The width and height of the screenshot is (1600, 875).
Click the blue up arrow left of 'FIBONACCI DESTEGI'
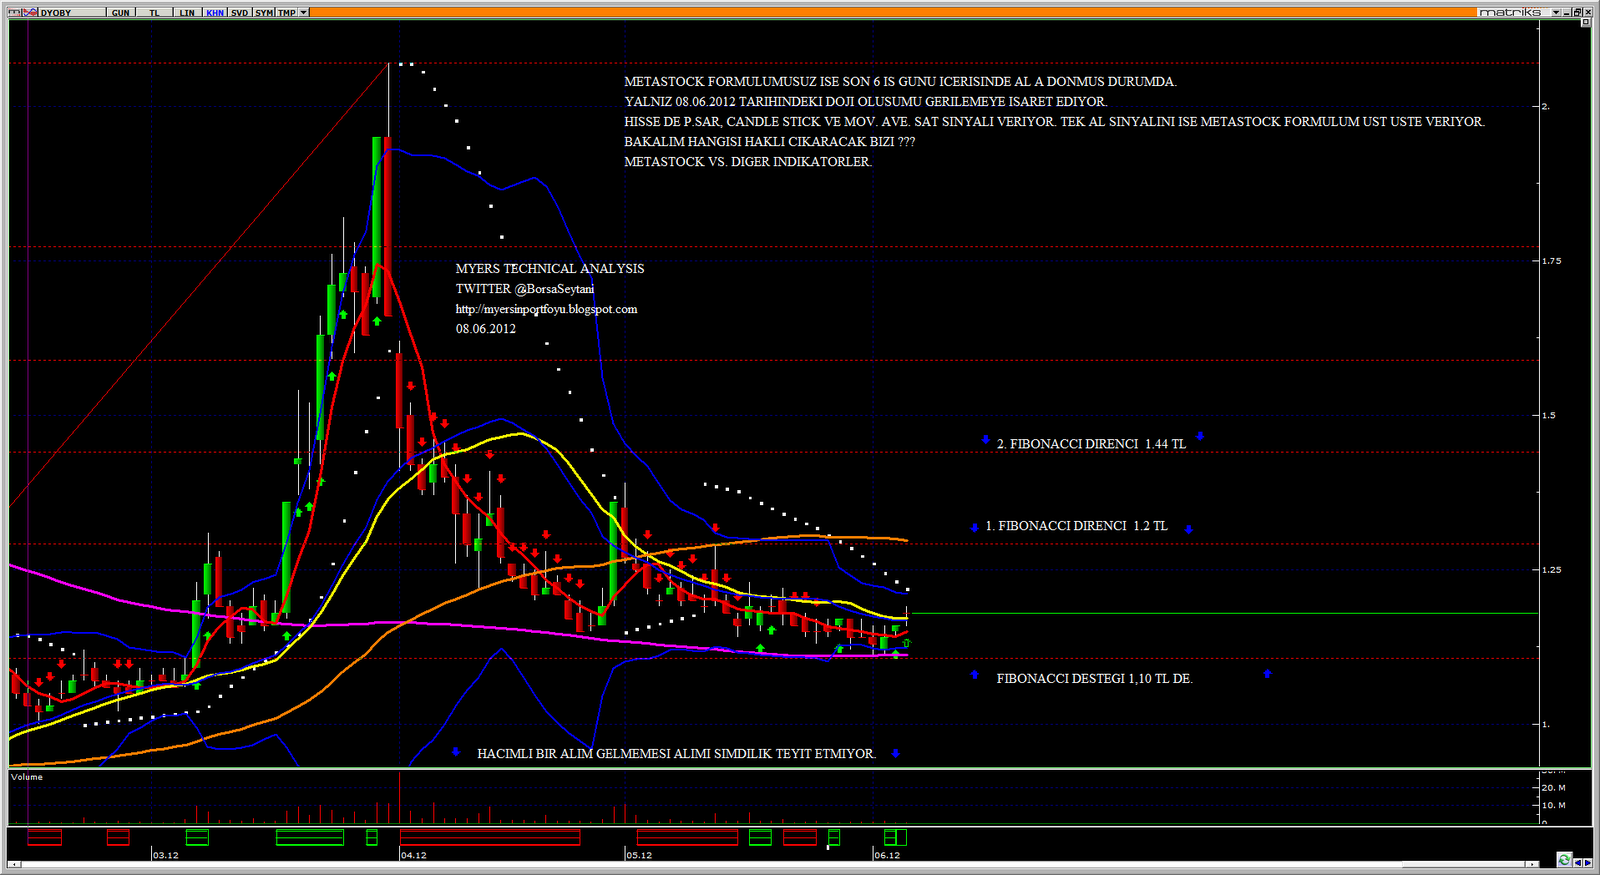tap(975, 675)
